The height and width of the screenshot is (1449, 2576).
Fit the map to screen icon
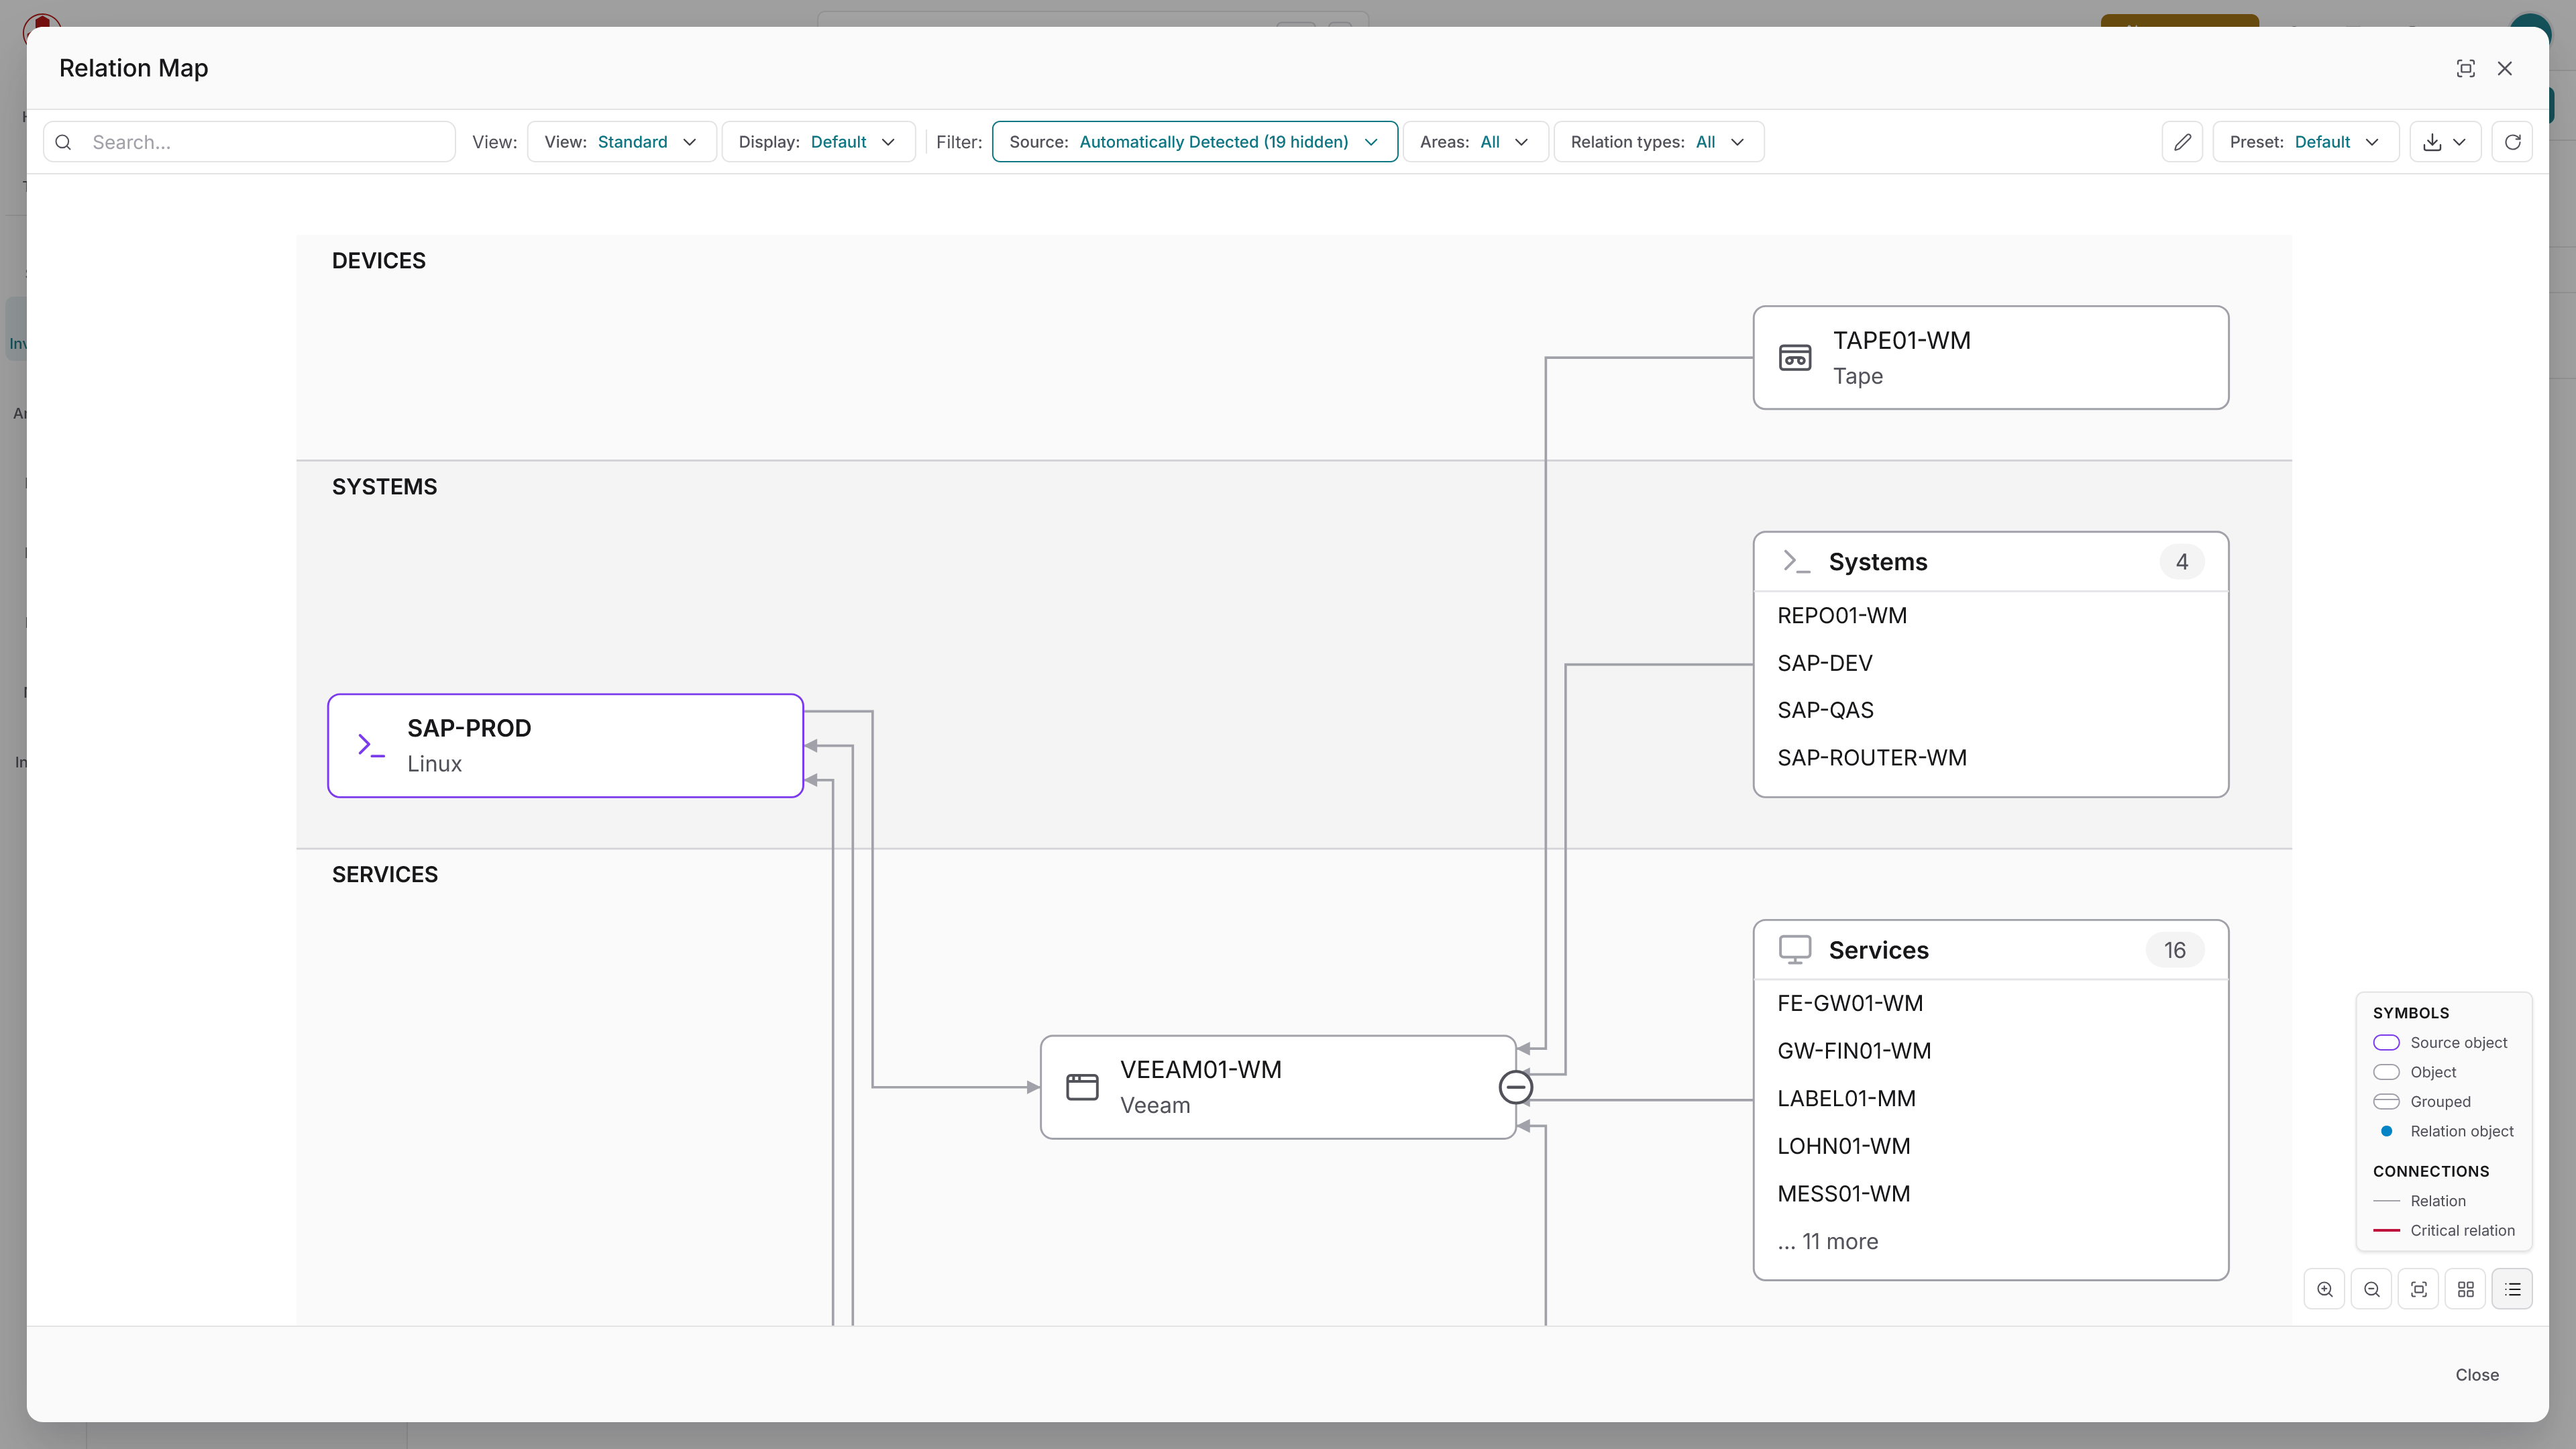[2418, 1289]
